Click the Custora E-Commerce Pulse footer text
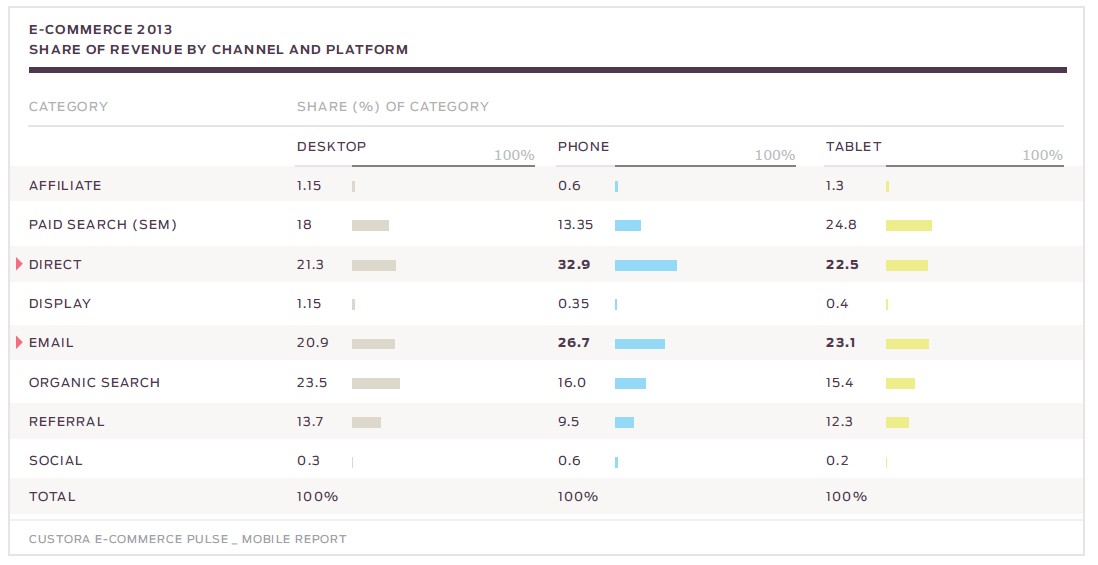The image size is (1098, 565). (x=187, y=539)
